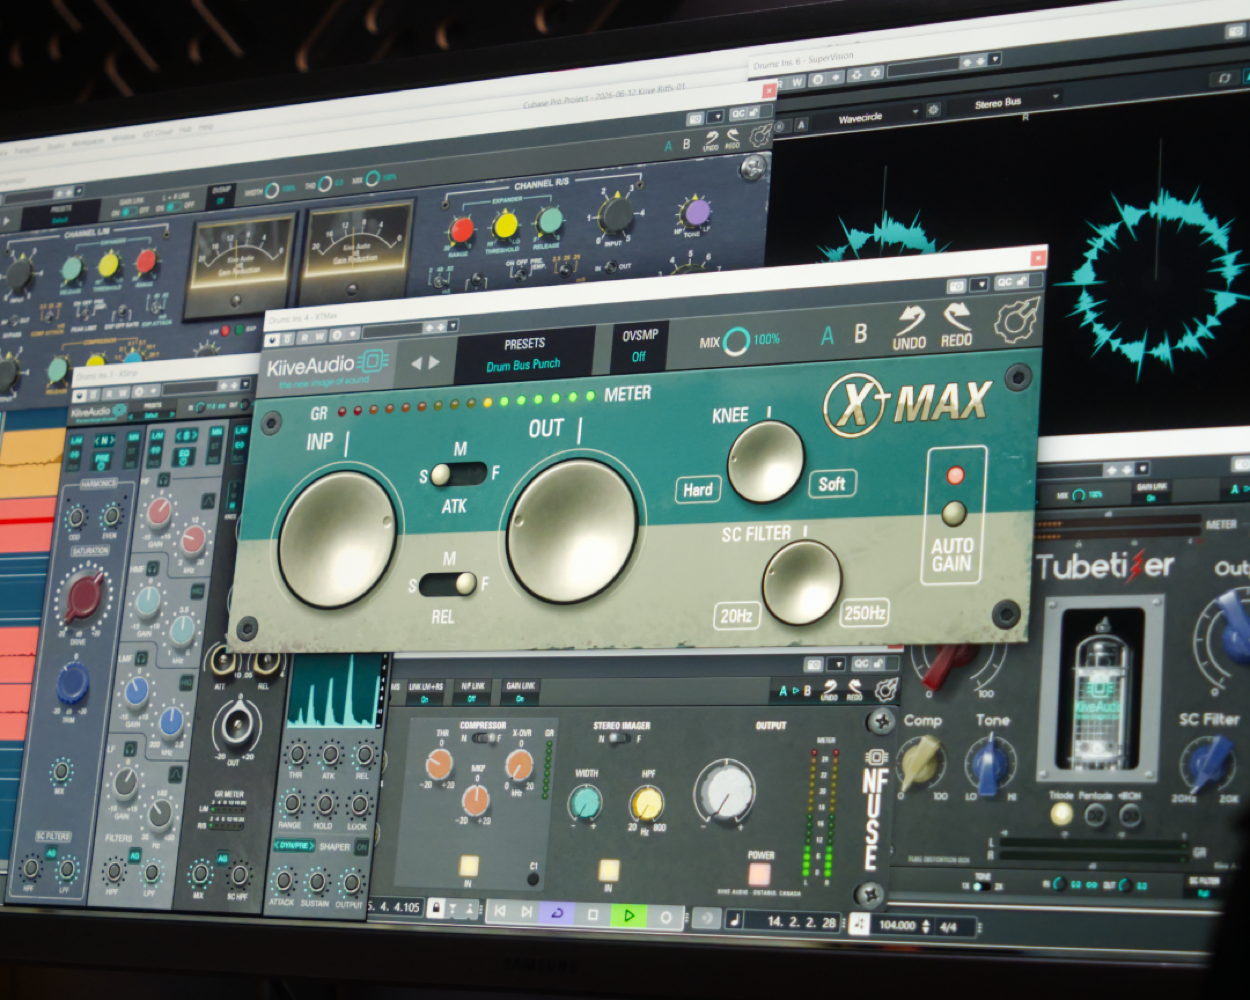Click REDO in the NFuse plugin
1250x1000 pixels.
(856, 689)
